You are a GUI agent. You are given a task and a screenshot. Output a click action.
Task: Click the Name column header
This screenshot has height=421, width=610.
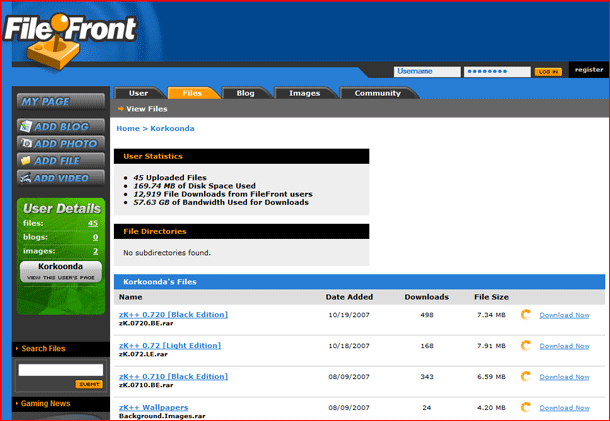click(130, 297)
